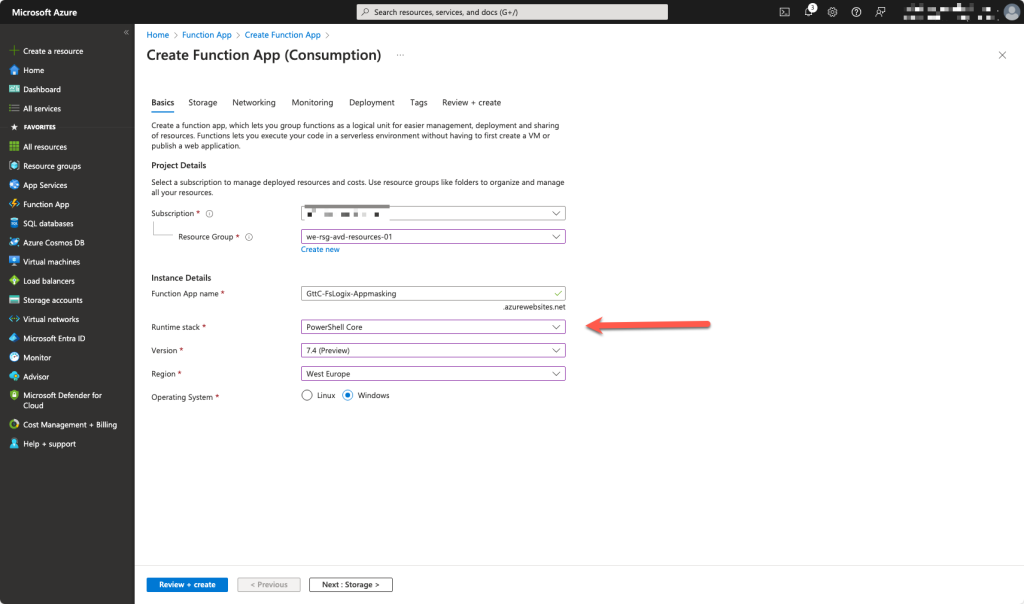The width and height of the screenshot is (1024, 604).
Task: Click the Create a resource plus icon
Action: (x=14, y=51)
